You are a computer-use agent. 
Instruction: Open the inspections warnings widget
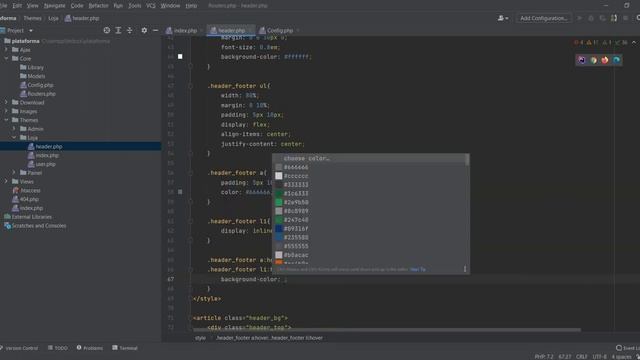[601, 42]
